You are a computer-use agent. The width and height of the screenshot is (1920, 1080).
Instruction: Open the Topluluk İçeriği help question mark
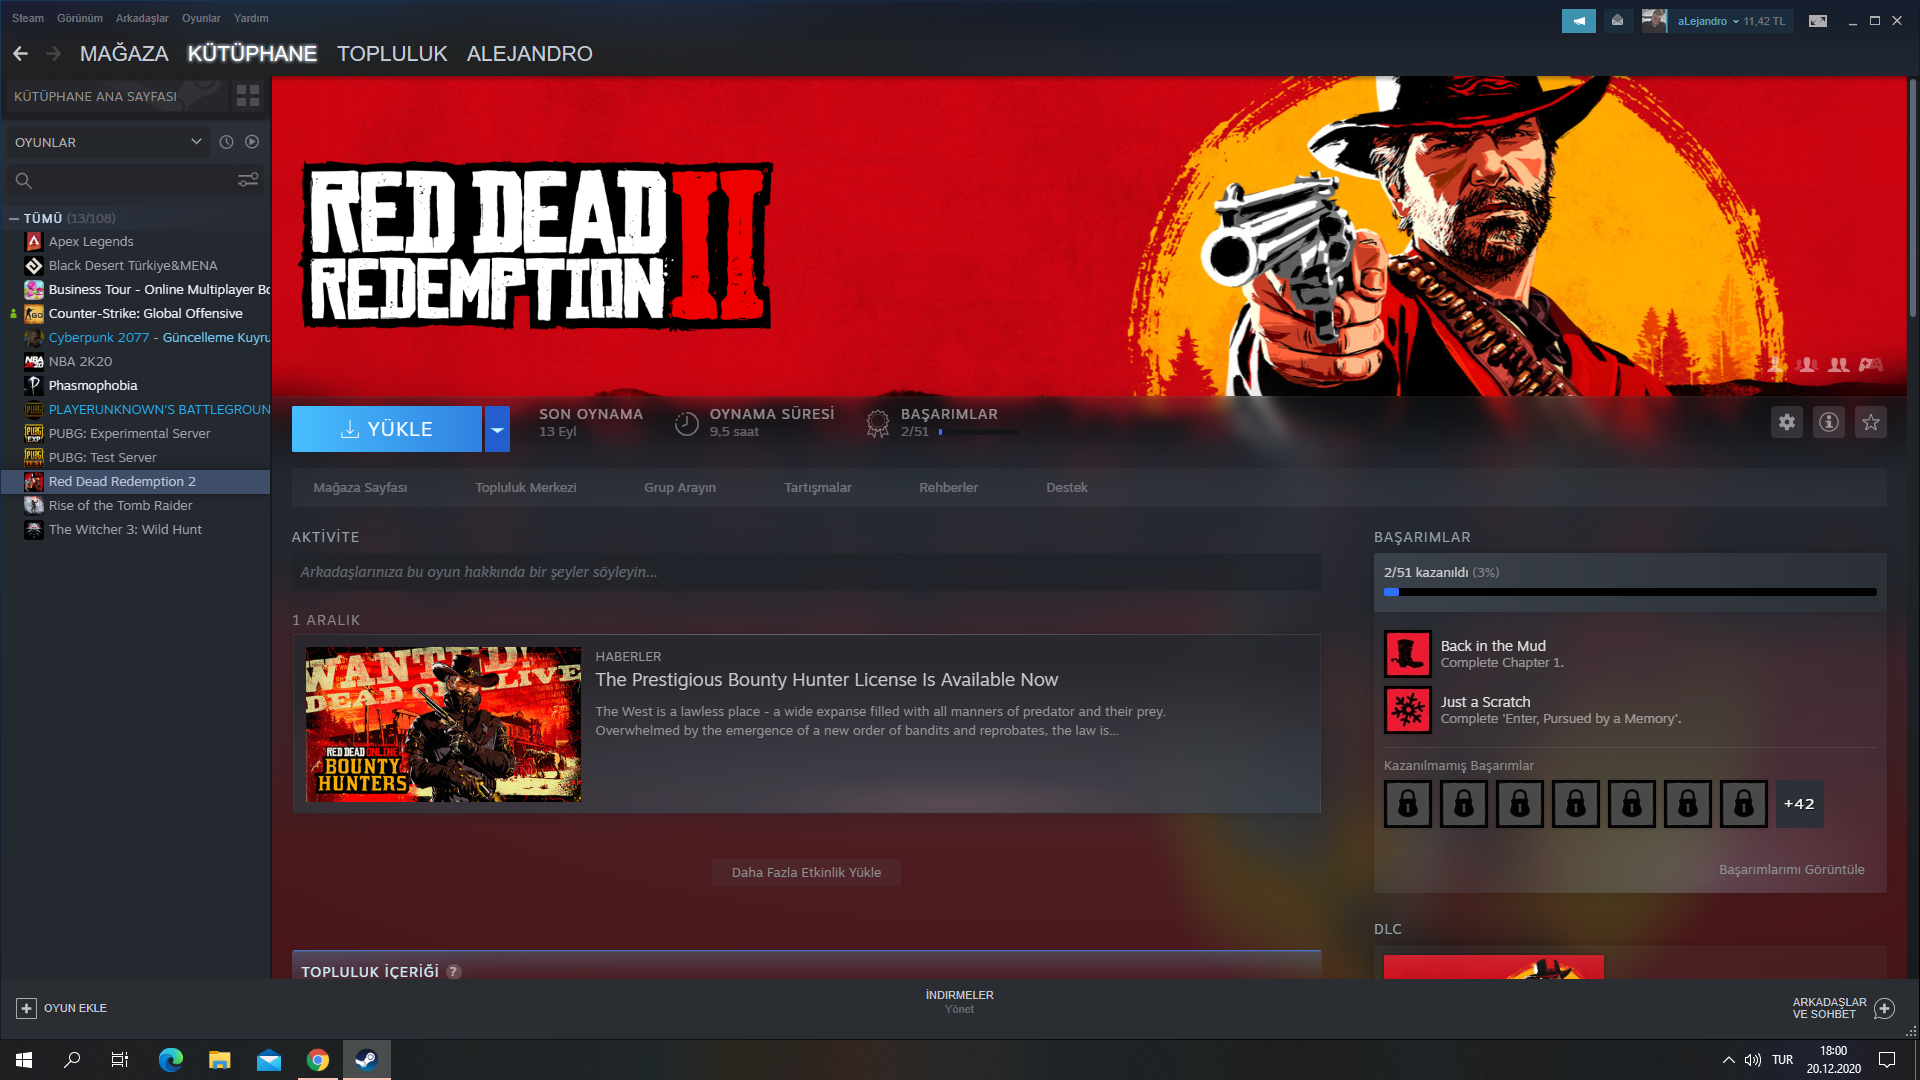(x=454, y=971)
